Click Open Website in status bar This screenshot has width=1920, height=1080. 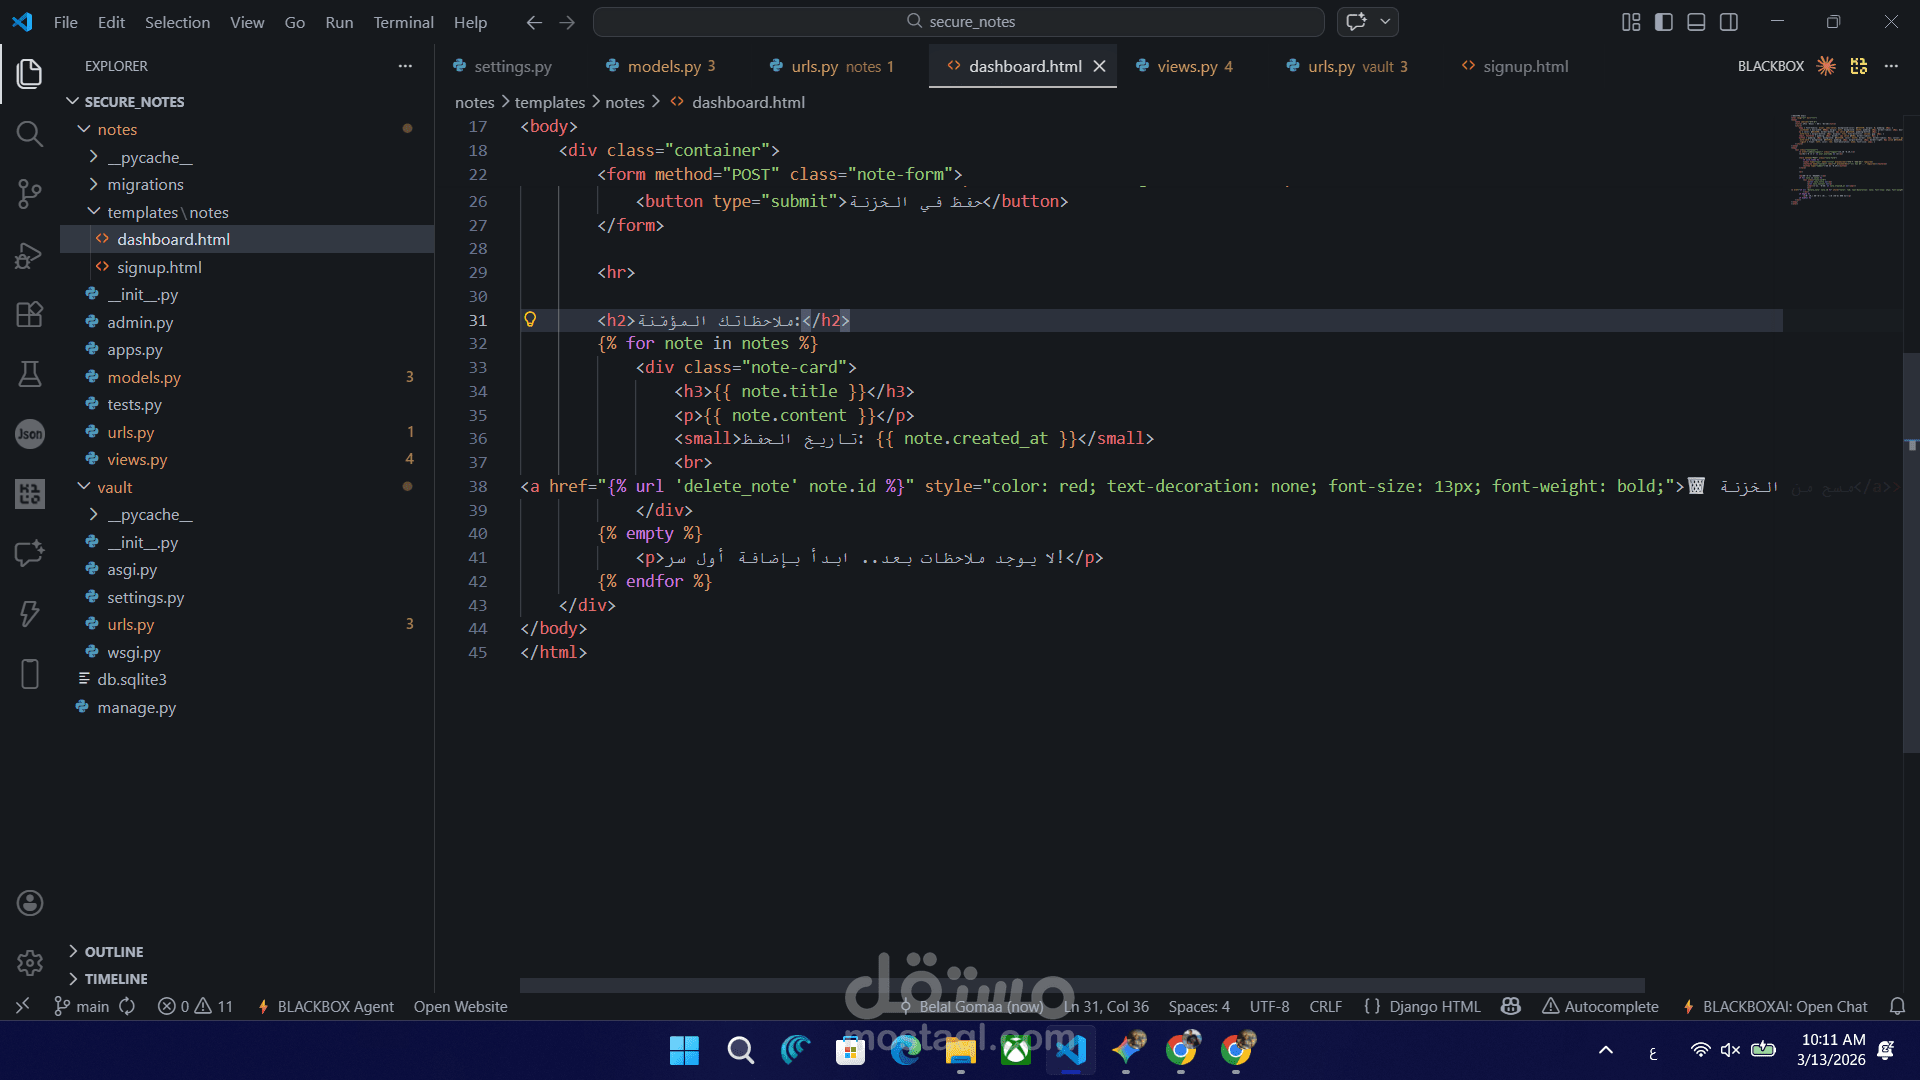coord(460,1006)
